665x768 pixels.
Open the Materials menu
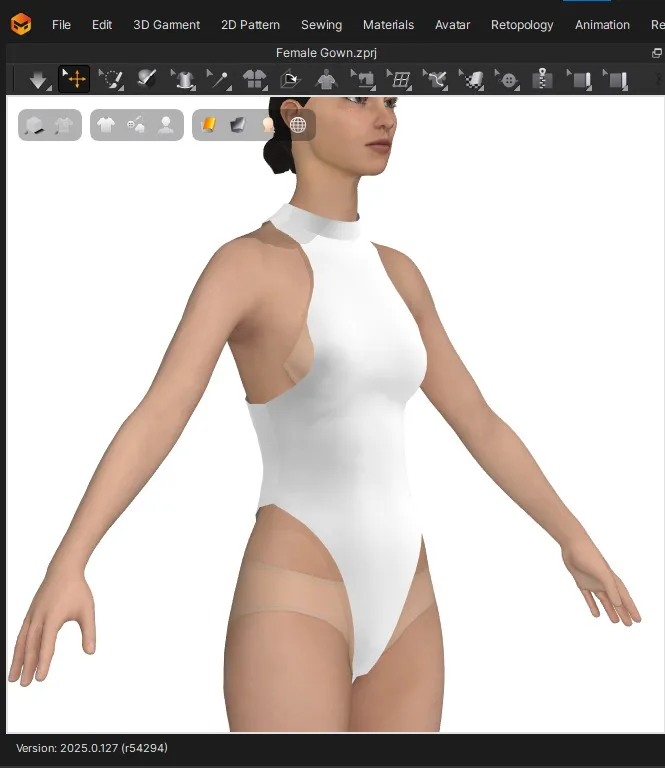[x=388, y=25]
